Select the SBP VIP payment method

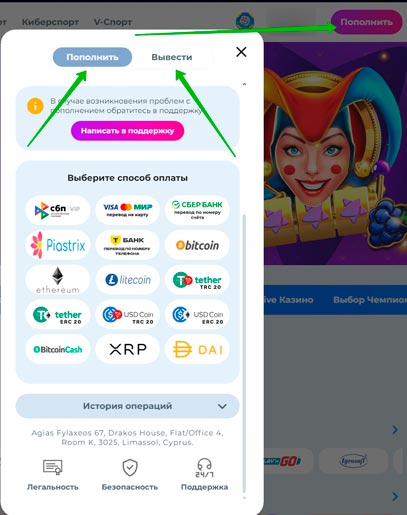pyautogui.click(x=58, y=210)
